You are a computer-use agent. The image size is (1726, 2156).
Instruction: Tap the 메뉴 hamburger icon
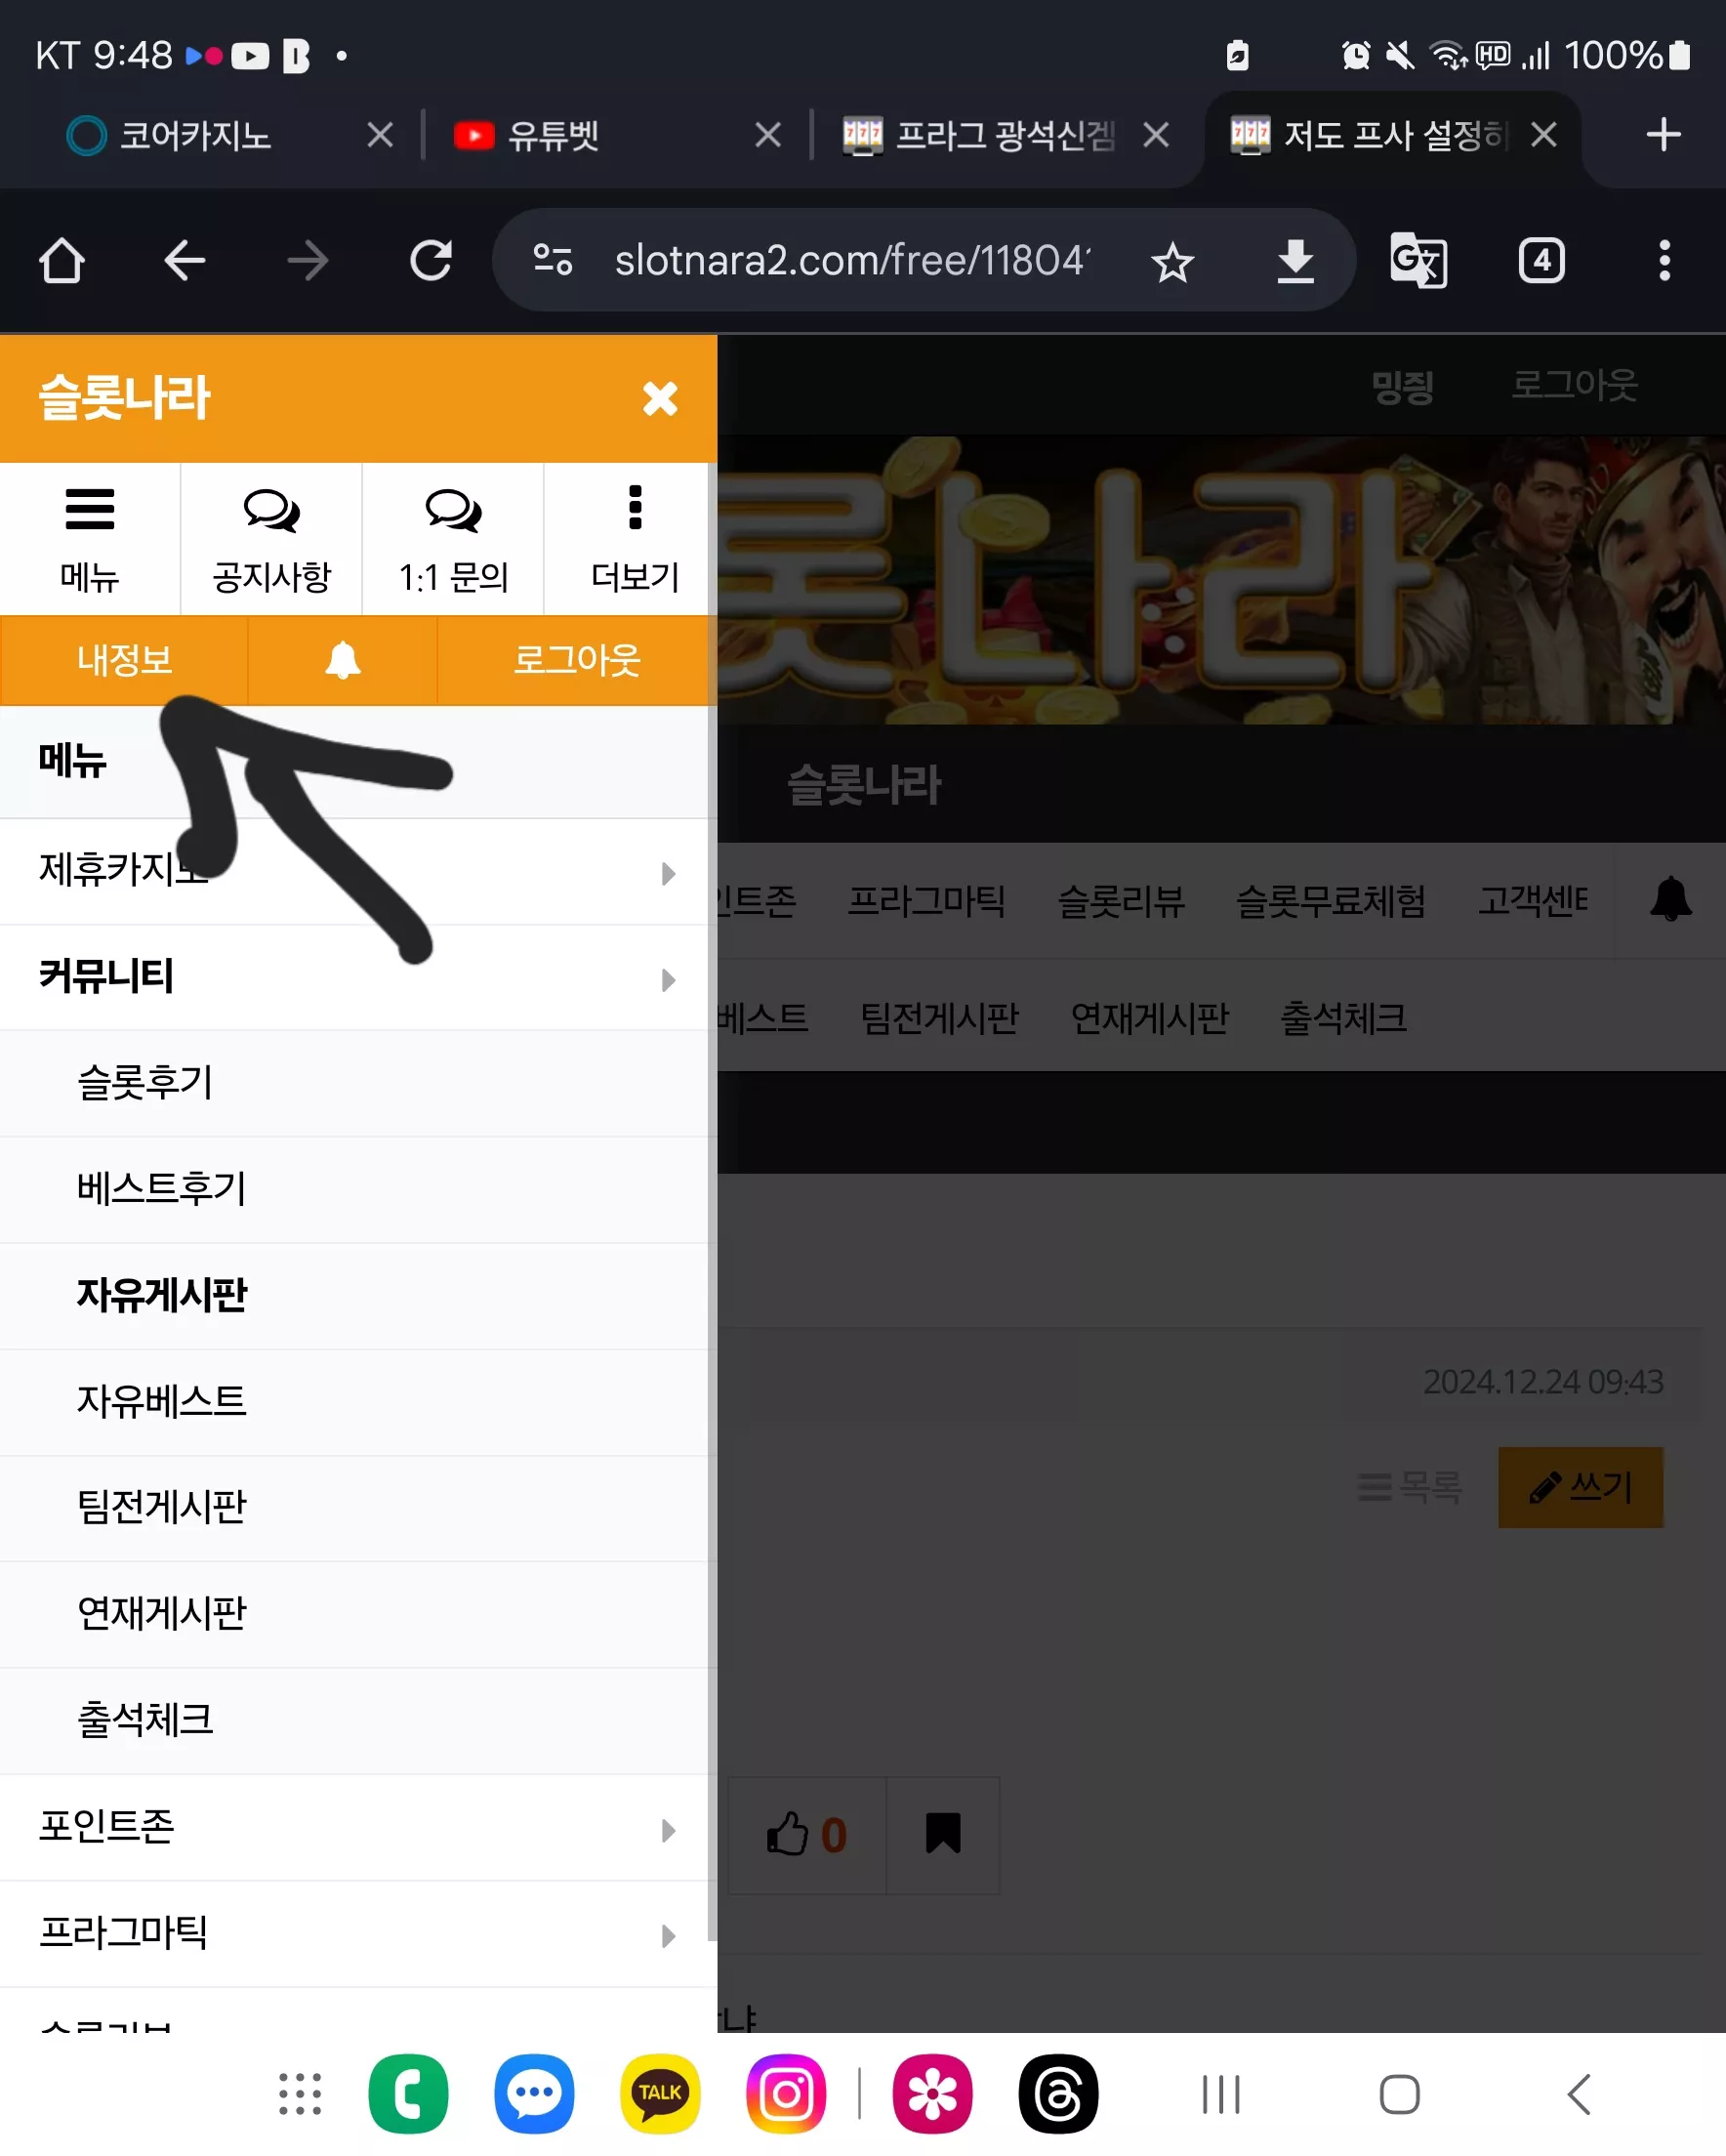(x=90, y=509)
